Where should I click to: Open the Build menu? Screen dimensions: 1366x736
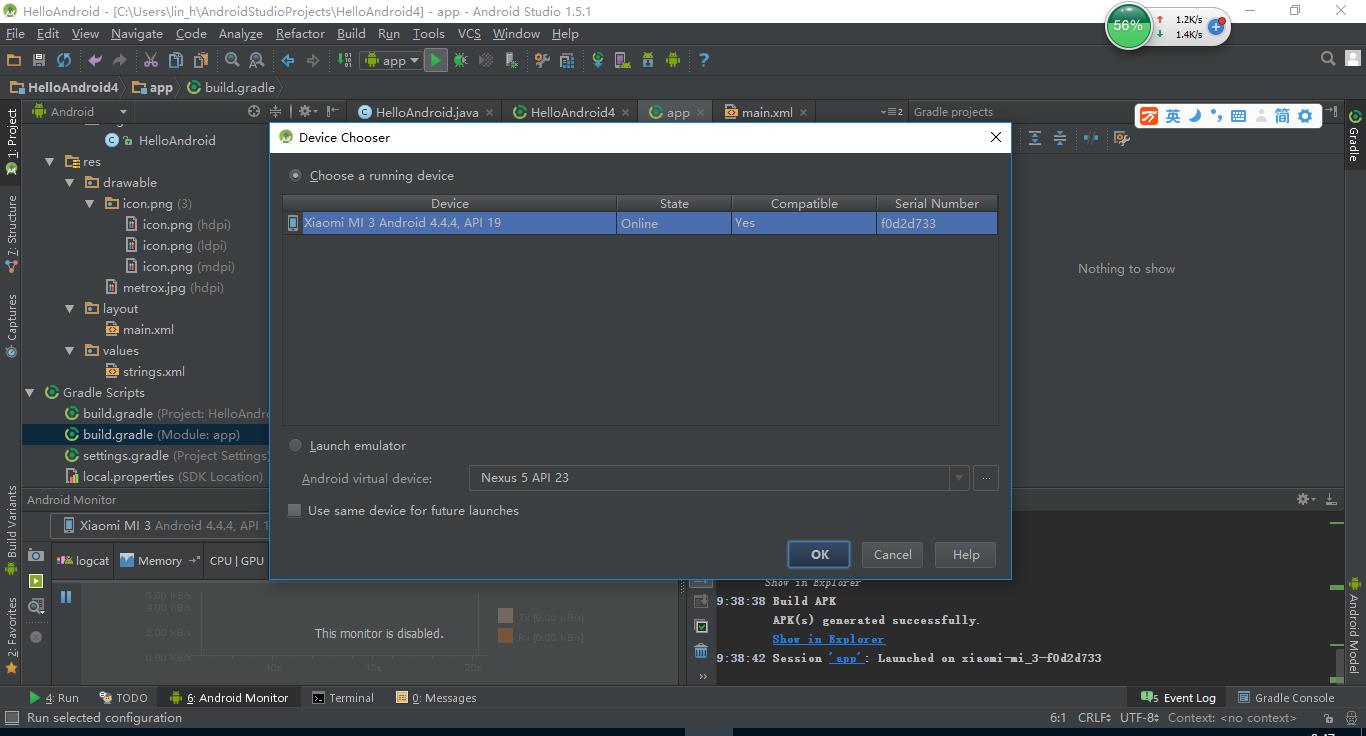click(x=351, y=33)
